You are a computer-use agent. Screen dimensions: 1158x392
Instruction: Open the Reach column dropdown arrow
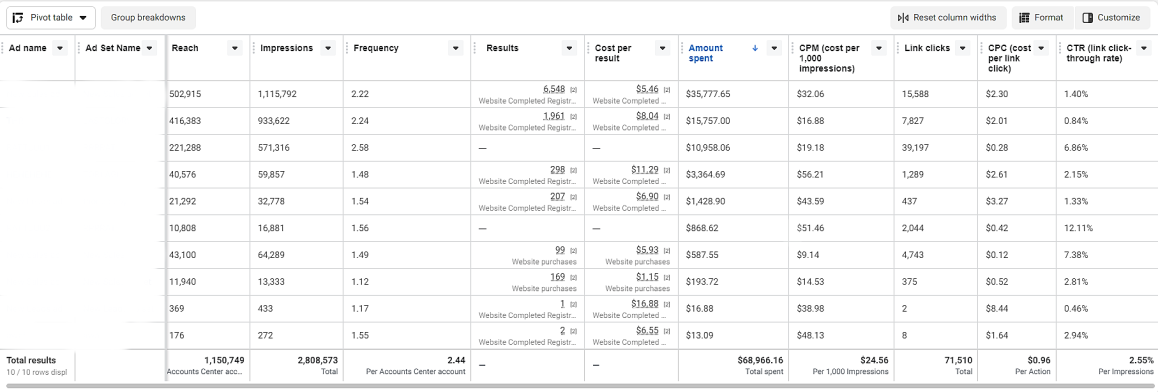pyautogui.click(x=235, y=48)
